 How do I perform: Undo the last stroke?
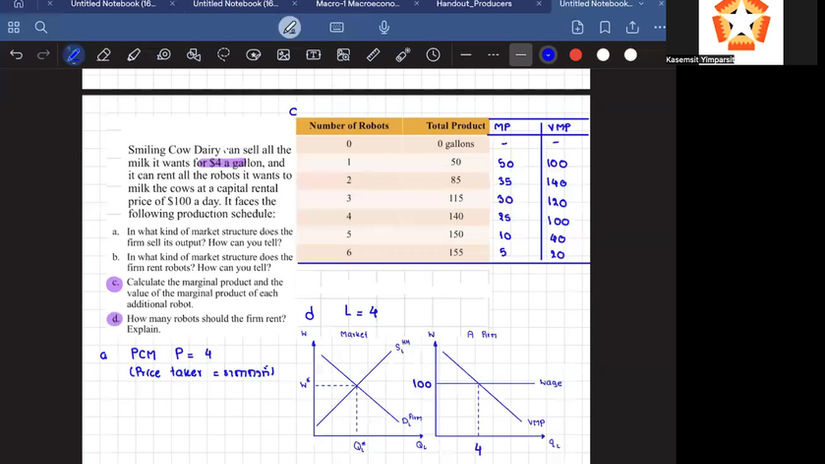16,55
